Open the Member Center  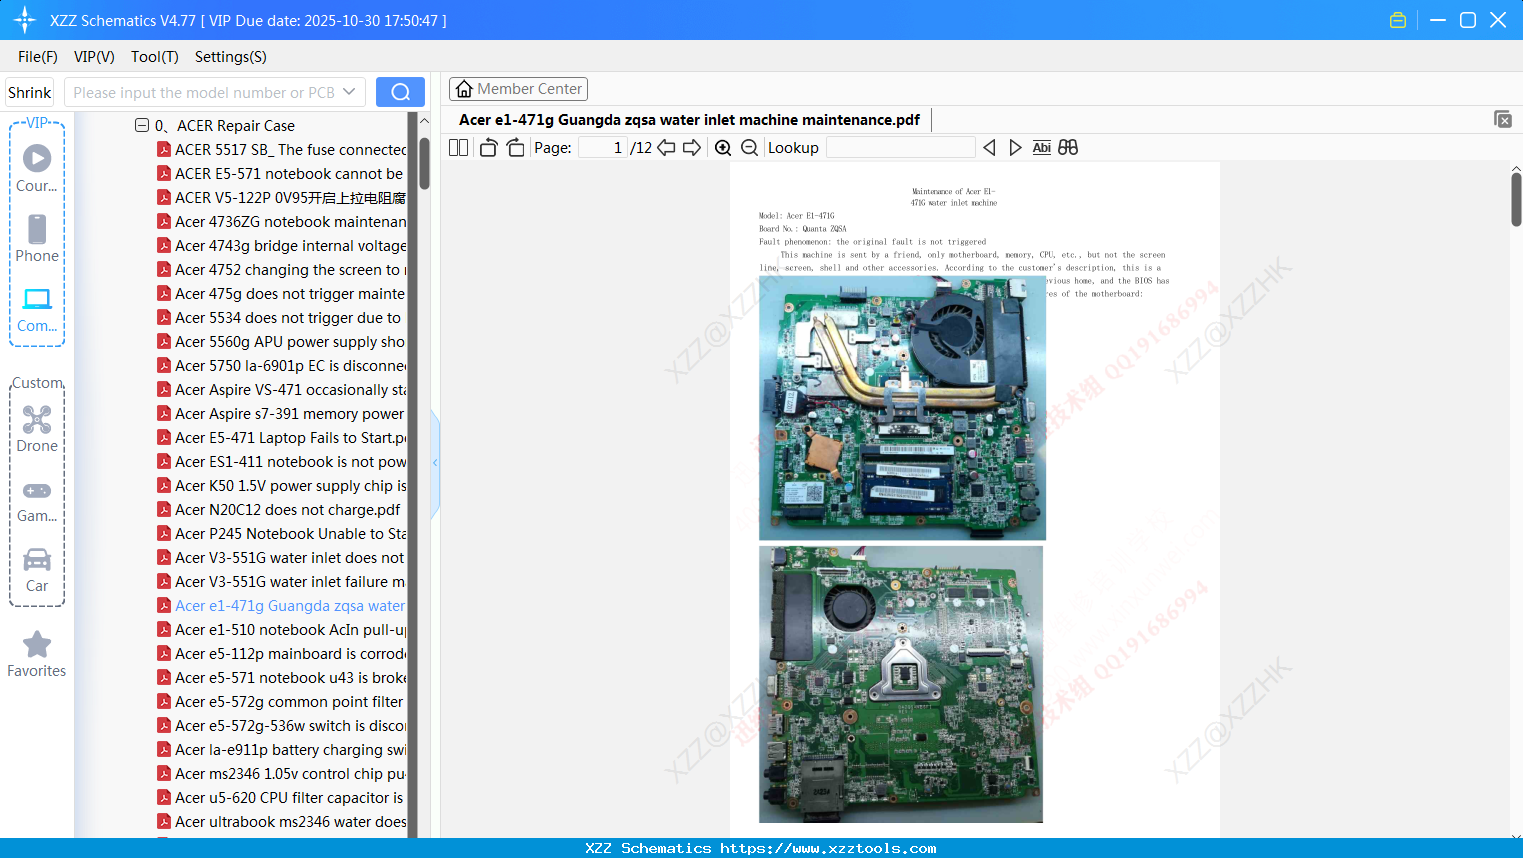pyautogui.click(x=518, y=89)
